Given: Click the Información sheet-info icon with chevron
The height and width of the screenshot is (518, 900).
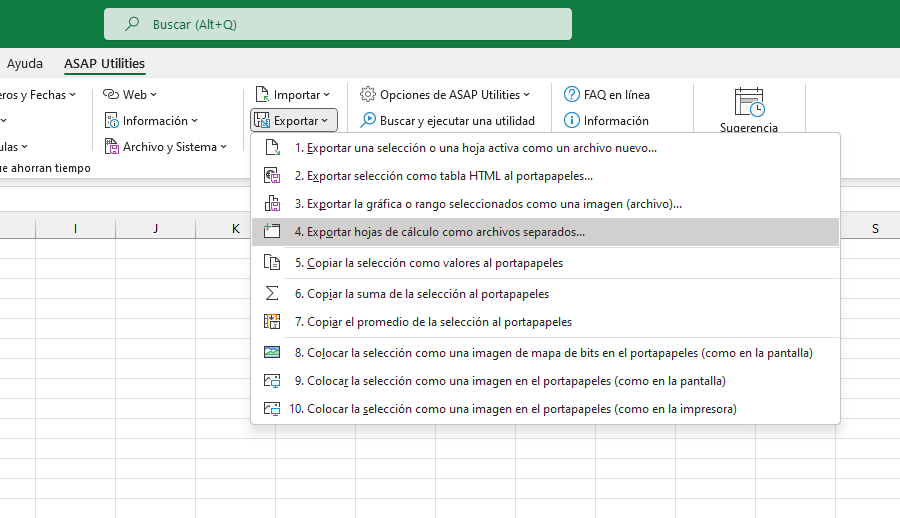Looking at the screenshot, I should [x=111, y=121].
